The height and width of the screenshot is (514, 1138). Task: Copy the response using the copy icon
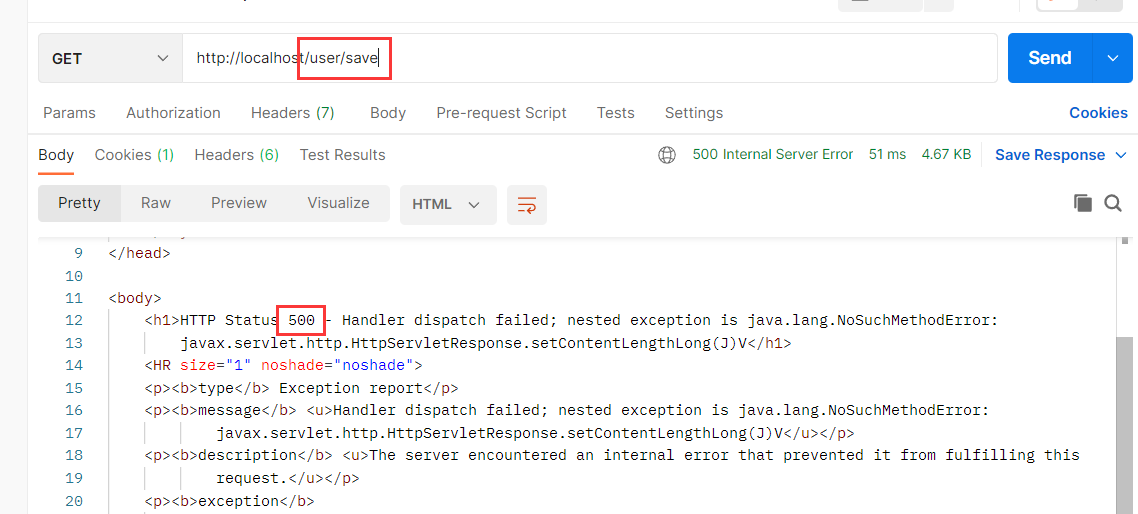tap(1082, 203)
